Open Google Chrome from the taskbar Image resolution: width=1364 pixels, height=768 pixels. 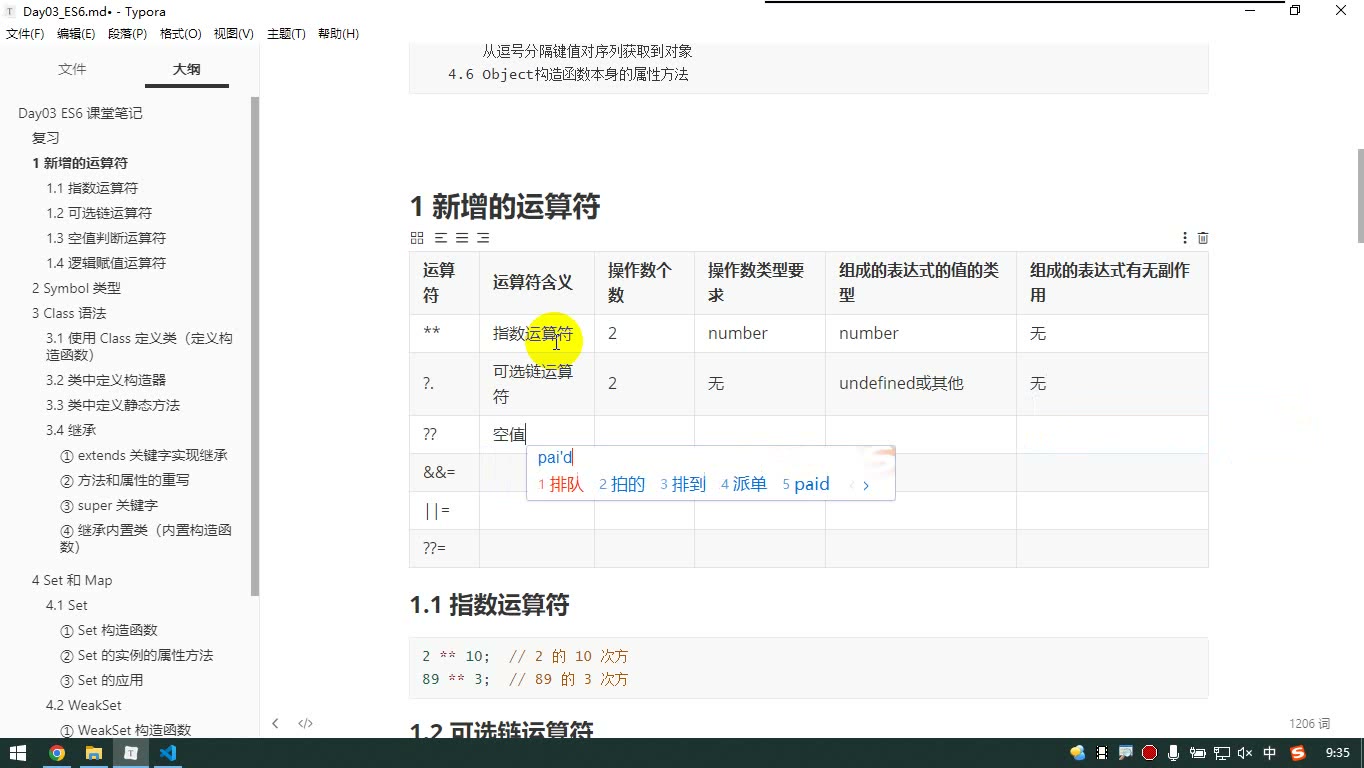pyautogui.click(x=57, y=753)
